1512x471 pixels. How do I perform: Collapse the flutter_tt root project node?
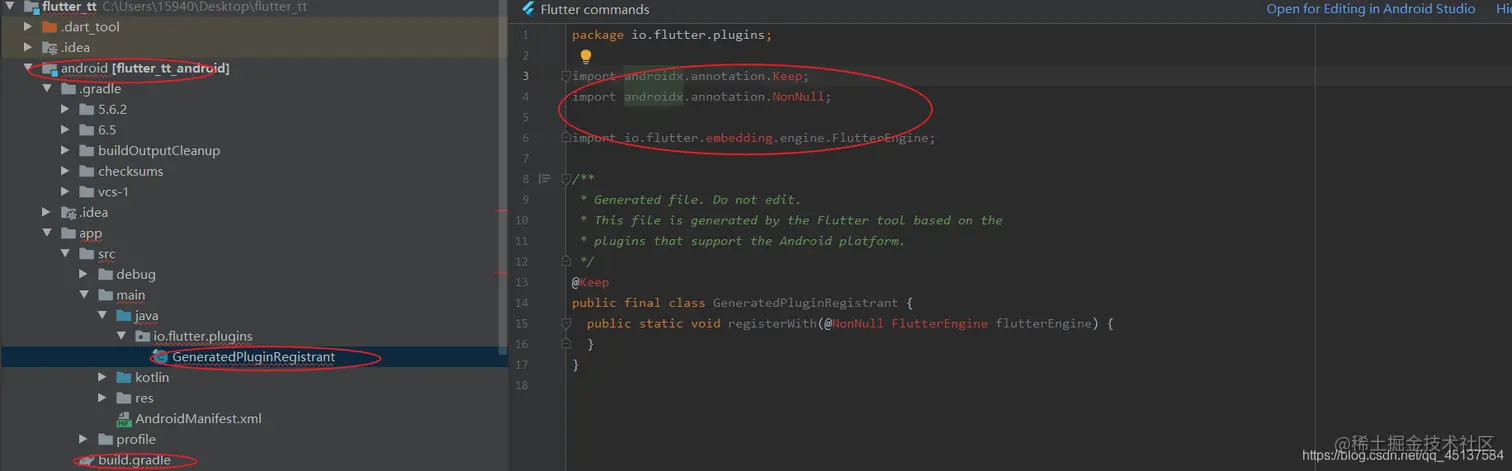point(10,6)
